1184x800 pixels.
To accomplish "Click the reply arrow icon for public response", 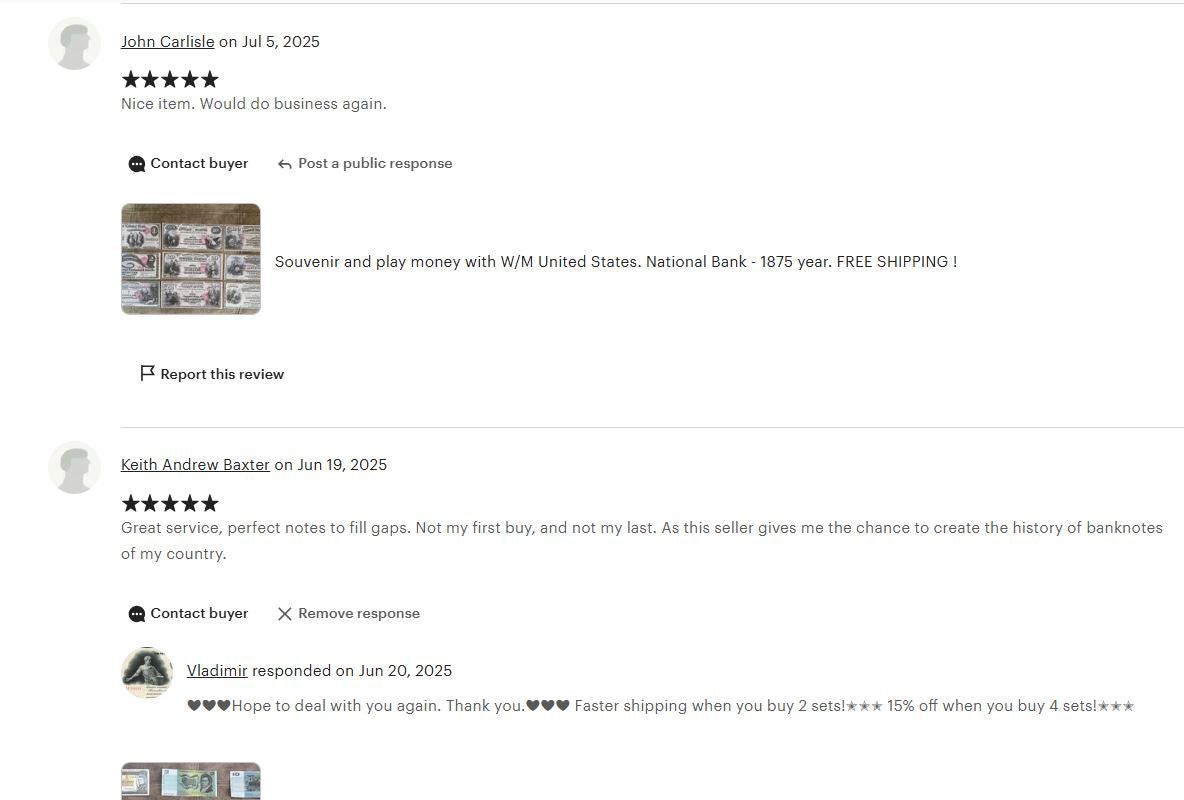I will tap(285, 164).
